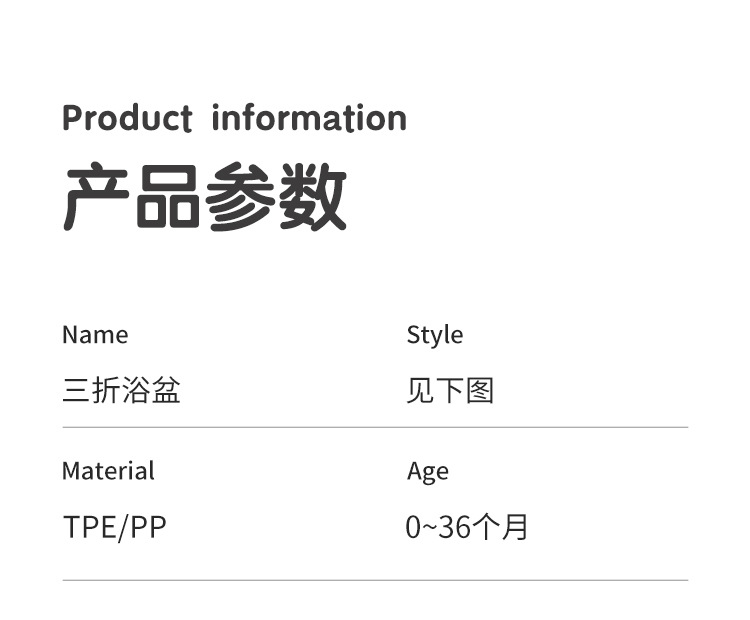Click the TPE/PP material value
The image size is (750, 620).
pyautogui.click(x=114, y=527)
